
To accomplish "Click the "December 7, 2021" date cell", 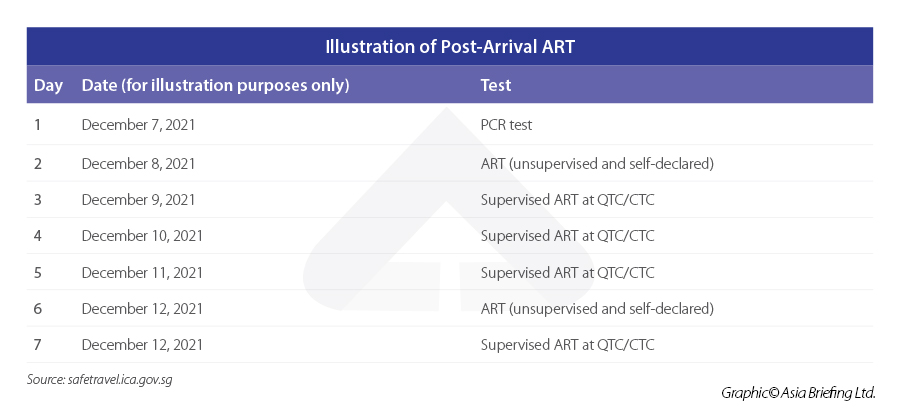I will [x=138, y=126].
